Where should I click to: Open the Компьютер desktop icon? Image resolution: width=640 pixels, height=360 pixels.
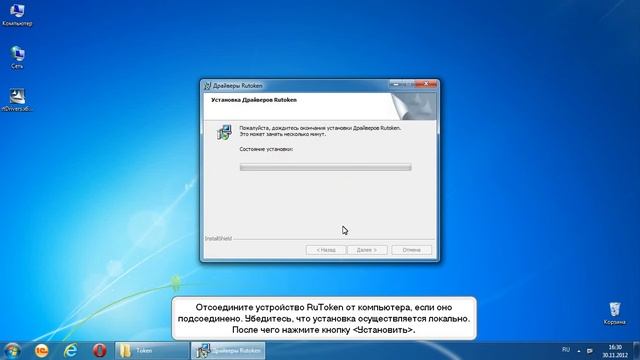click(17, 14)
